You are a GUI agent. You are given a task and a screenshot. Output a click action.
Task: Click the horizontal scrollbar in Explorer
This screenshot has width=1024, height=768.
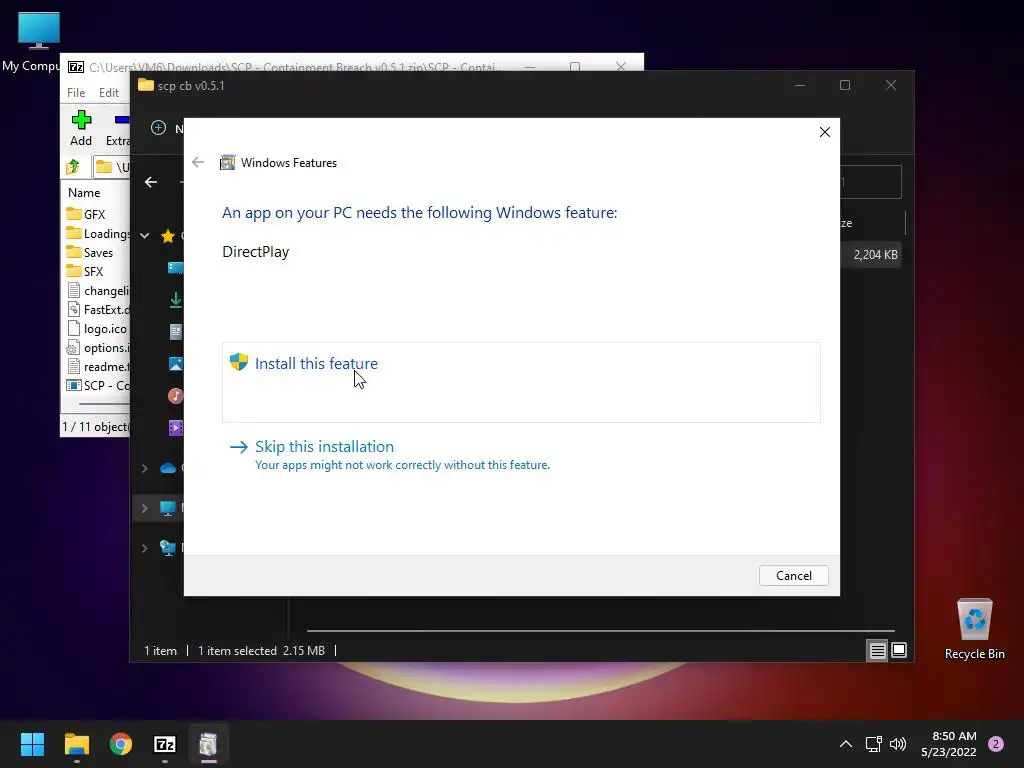coord(600,631)
